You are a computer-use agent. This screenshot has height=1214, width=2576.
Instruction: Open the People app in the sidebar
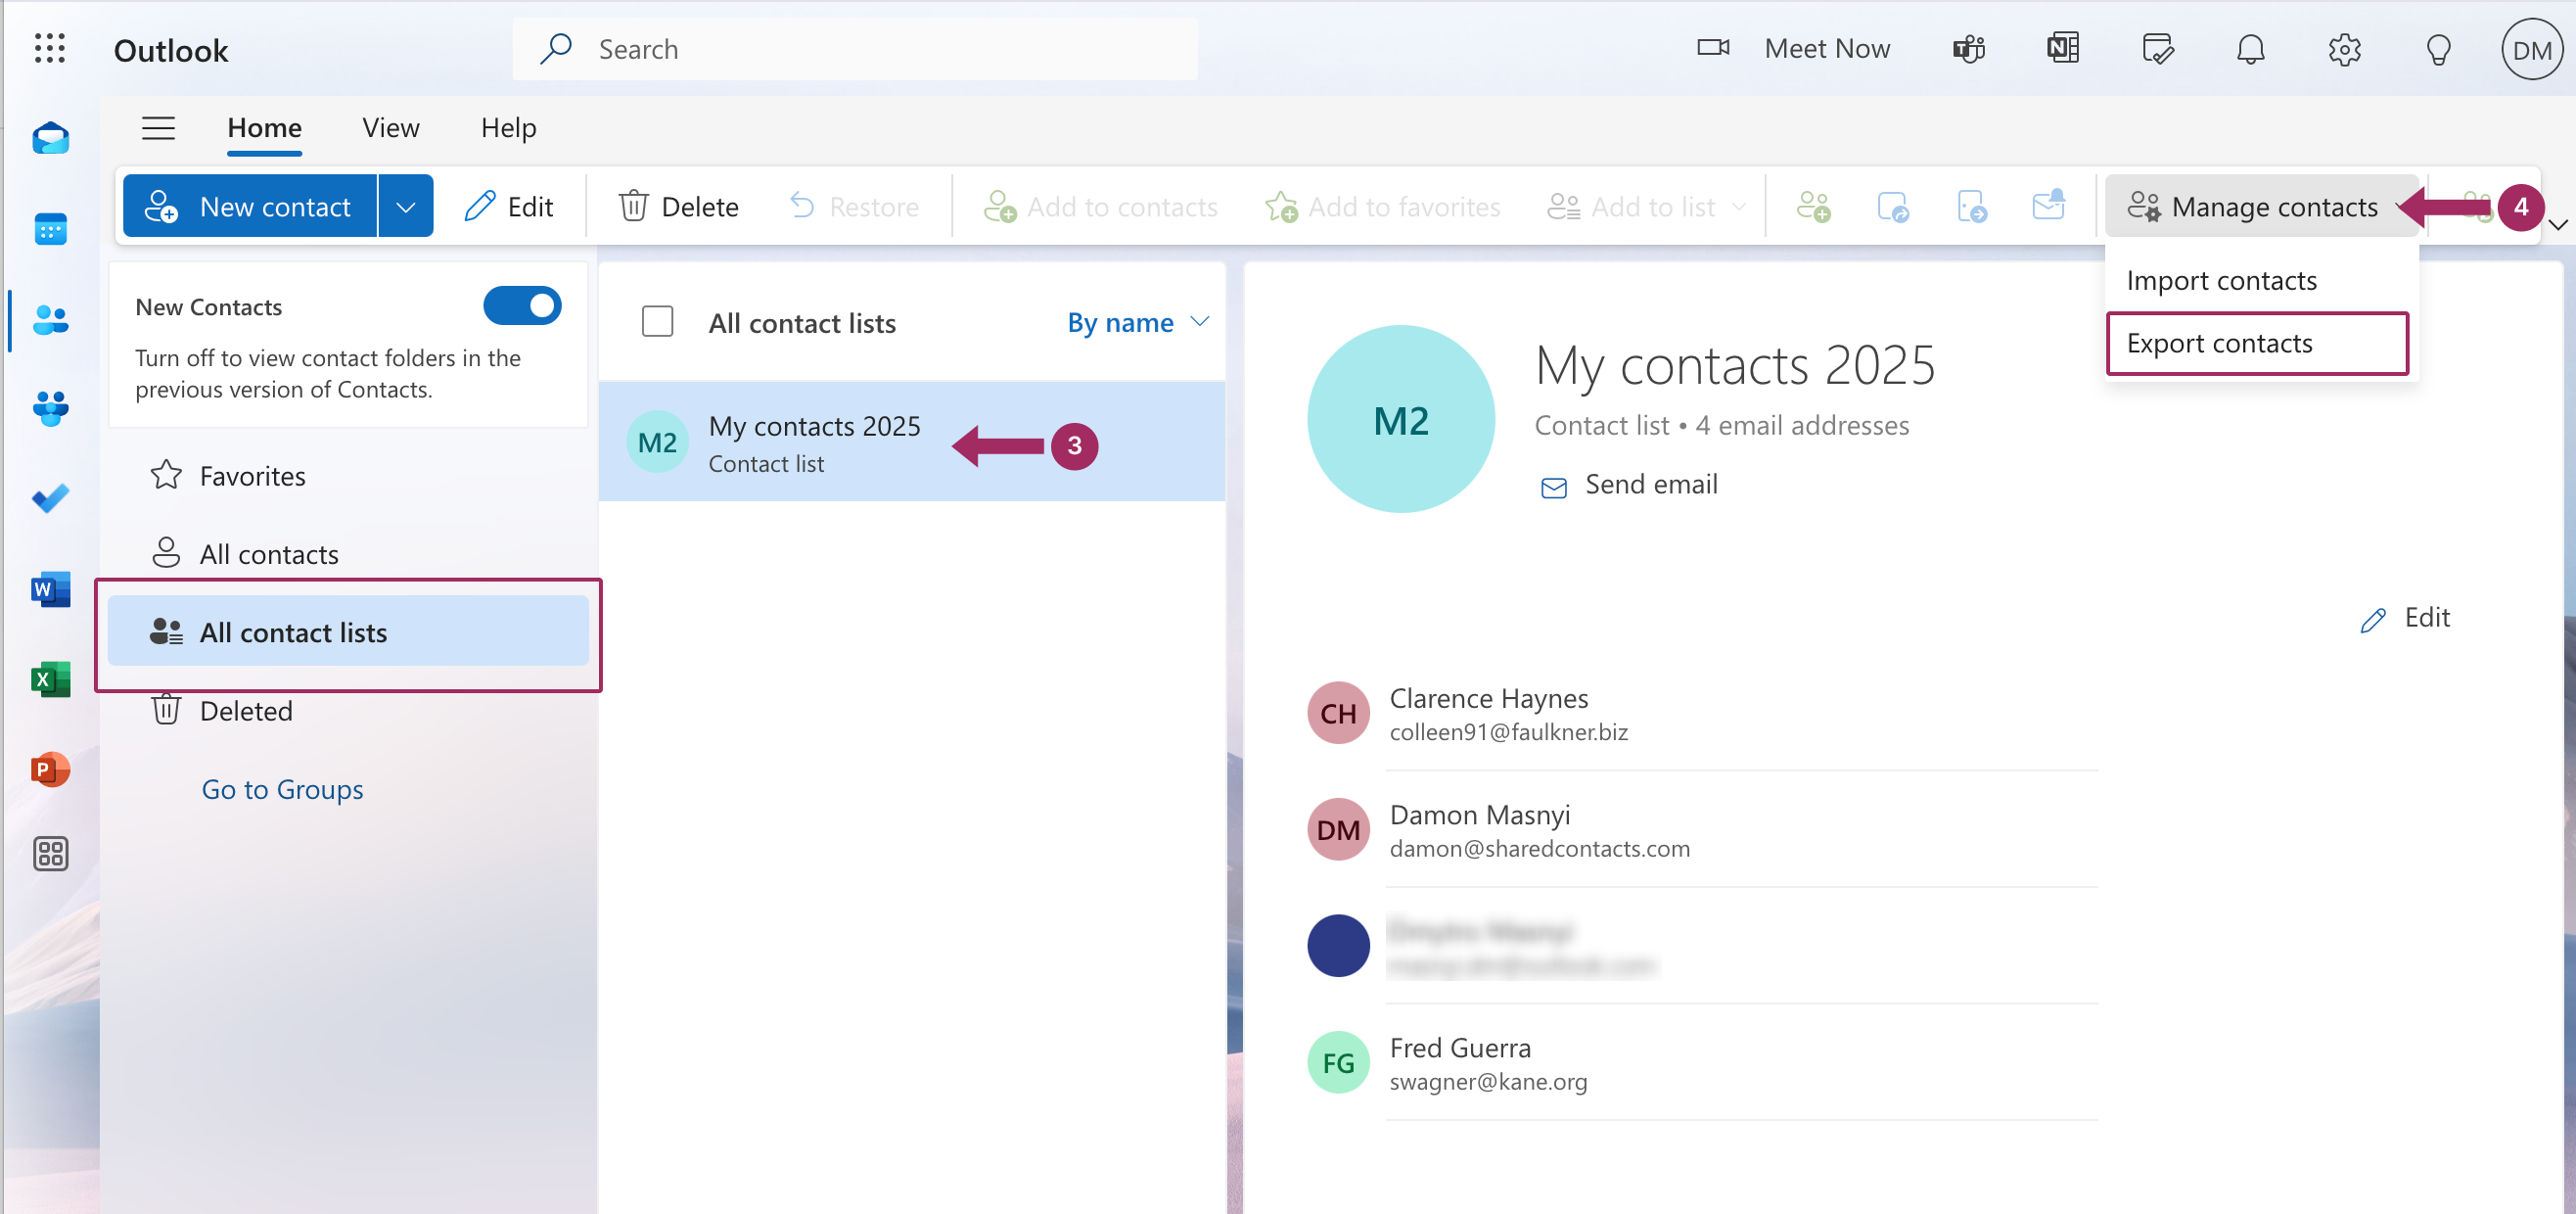click(50, 320)
